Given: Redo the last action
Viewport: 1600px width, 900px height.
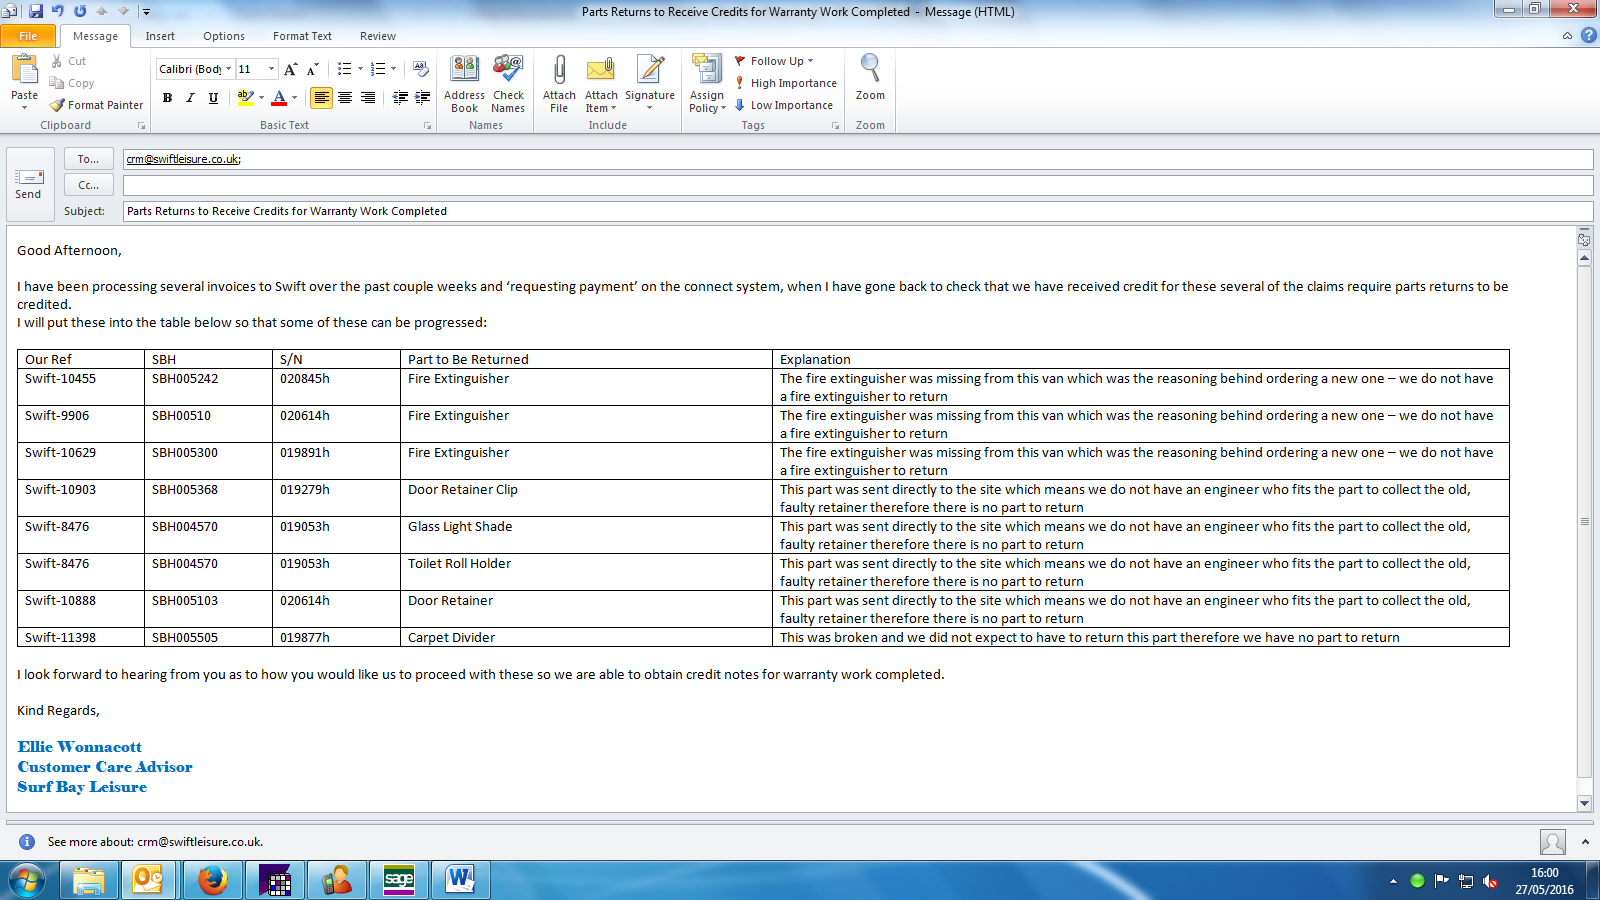Looking at the screenshot, I should (80, 11).
